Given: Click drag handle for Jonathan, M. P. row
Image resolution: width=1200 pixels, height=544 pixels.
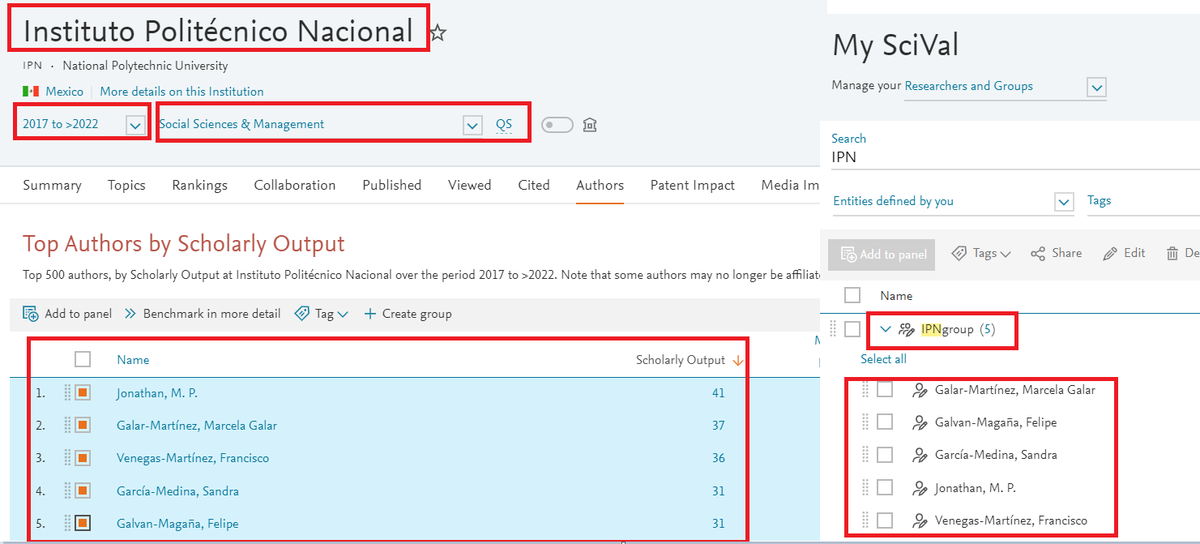Looking at the screenshot, I should [x=67, y=393].
